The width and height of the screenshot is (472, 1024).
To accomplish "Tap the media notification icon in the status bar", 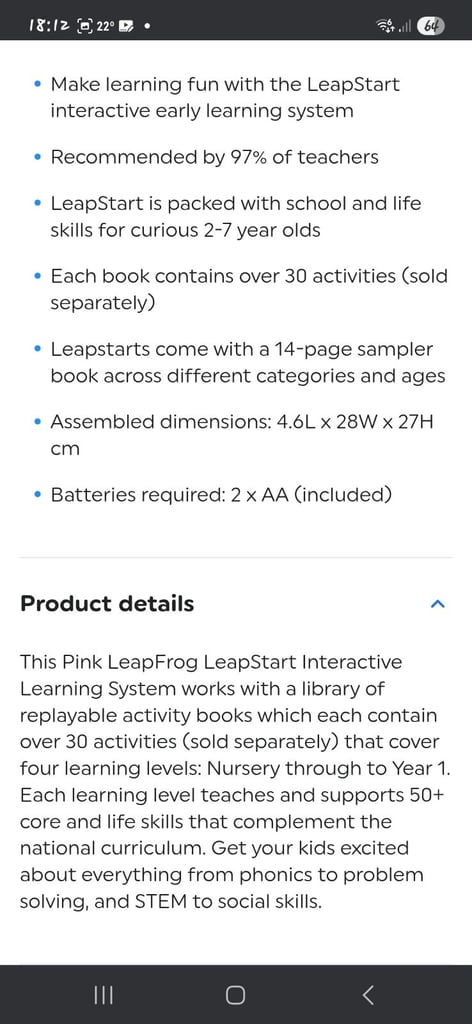I will coord(127,26).
